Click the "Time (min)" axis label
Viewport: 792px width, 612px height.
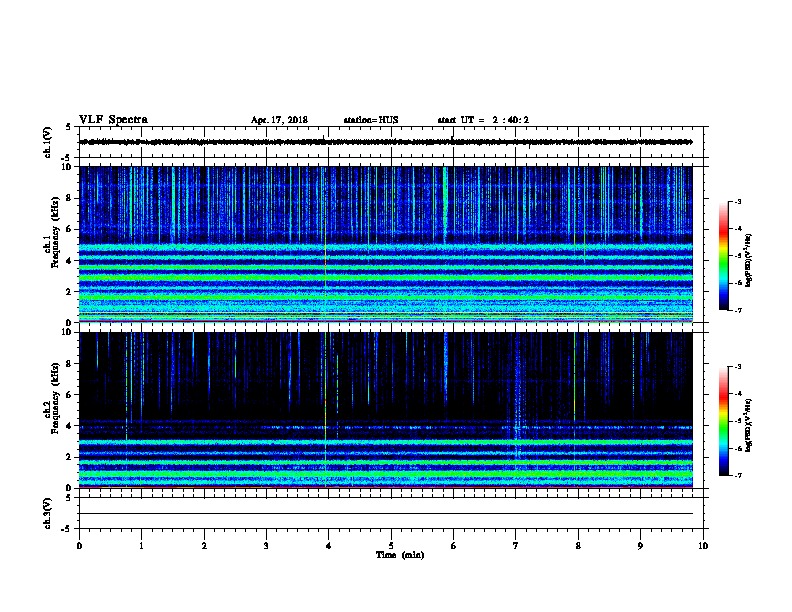(x=400, y=555)
